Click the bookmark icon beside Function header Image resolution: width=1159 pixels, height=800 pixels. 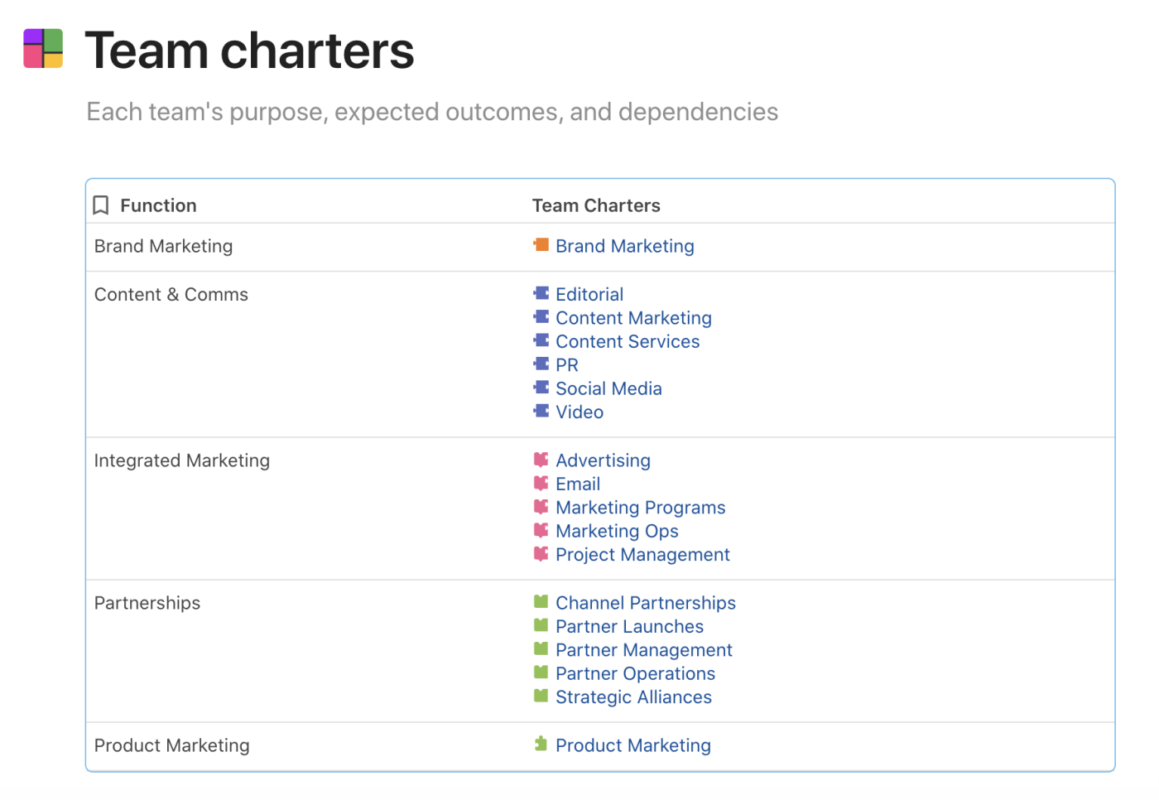(101, 206)
